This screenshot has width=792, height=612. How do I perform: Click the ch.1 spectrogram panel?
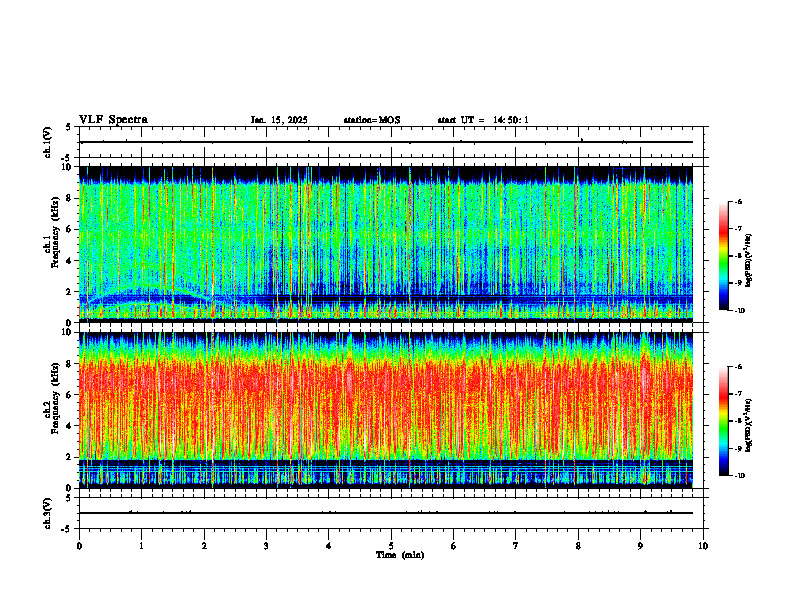tap(386, 244)
